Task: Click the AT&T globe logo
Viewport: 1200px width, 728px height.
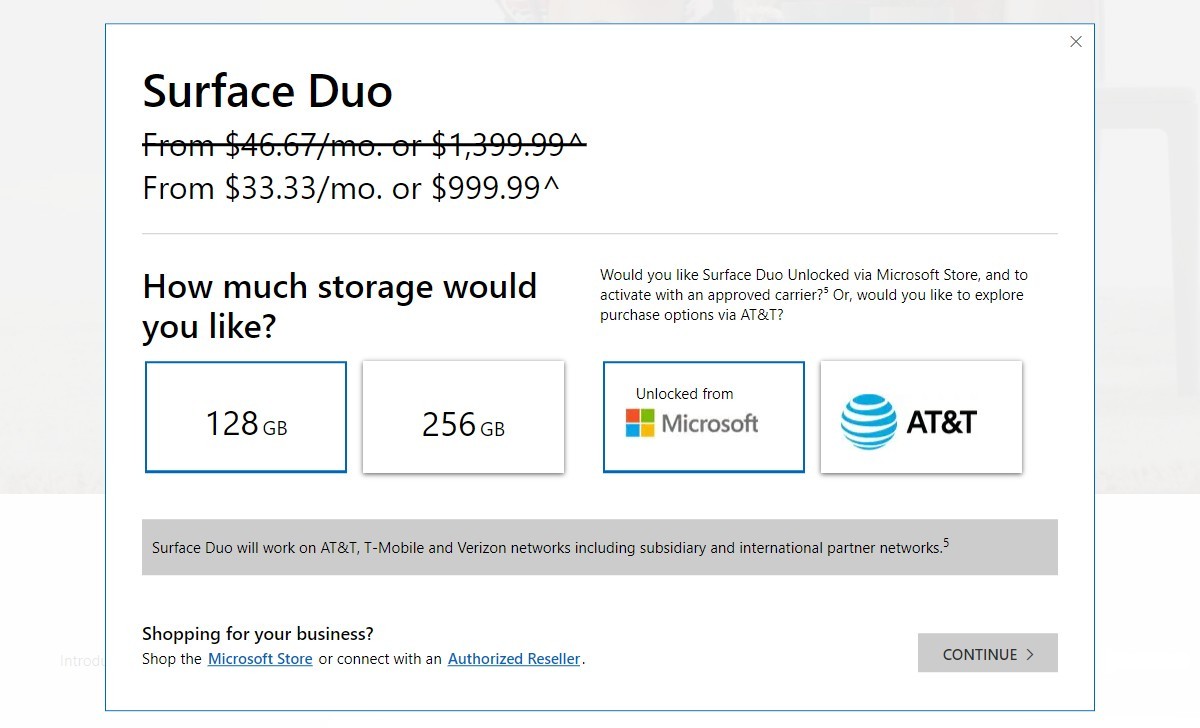Action: pos(868,421)
